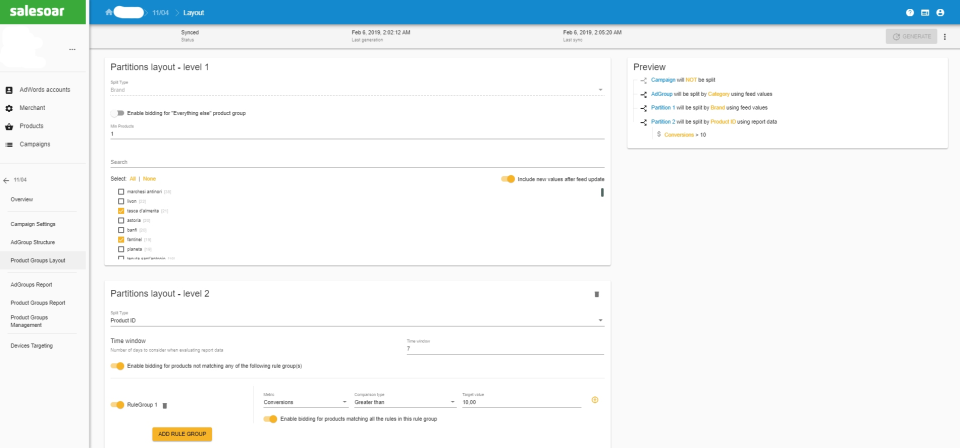Click the Min Products input field
The image size is (960, 448).
[357, 133]
